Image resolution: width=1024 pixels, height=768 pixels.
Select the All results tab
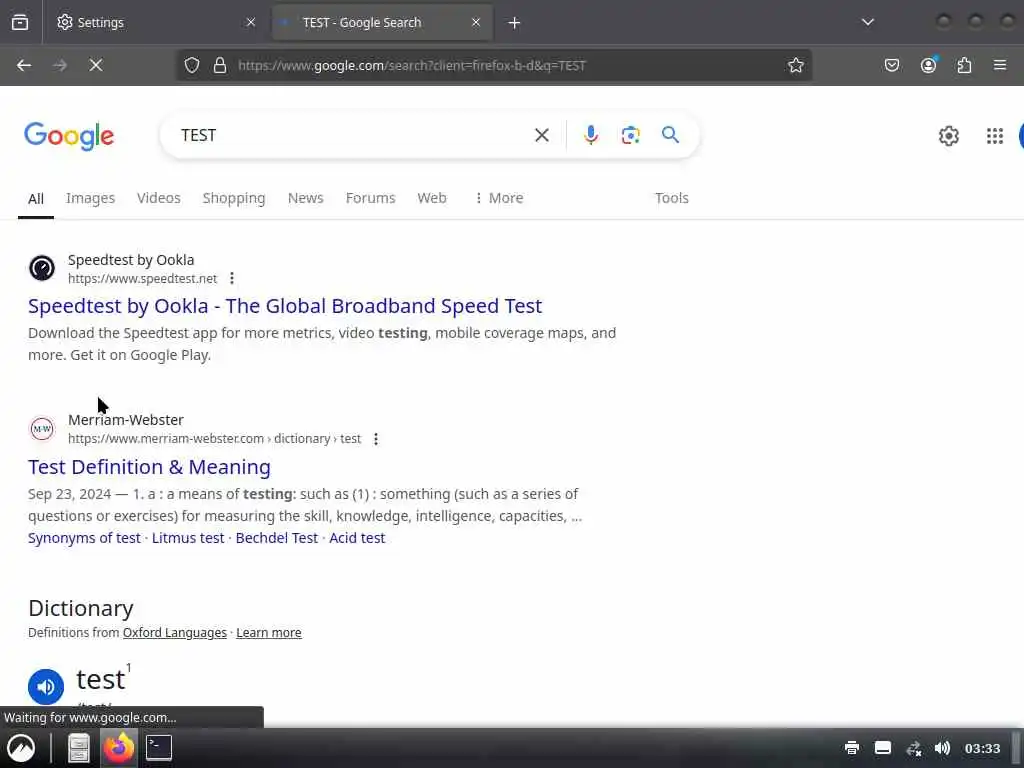point(36,199)
